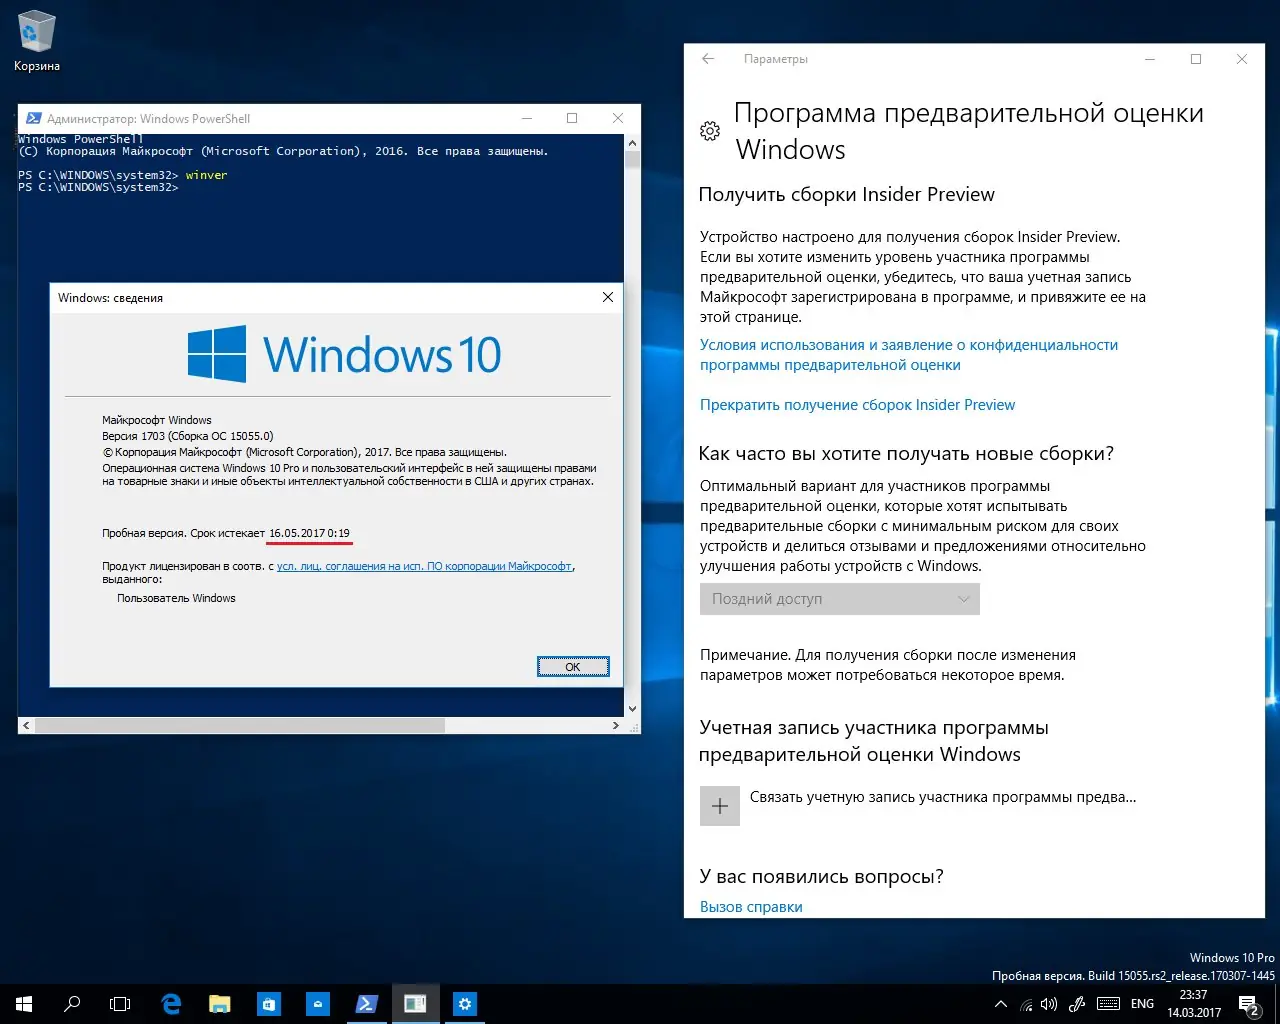Switch to Settings via its taskbar icon

pyautogui.click(x=464, y=1004)
